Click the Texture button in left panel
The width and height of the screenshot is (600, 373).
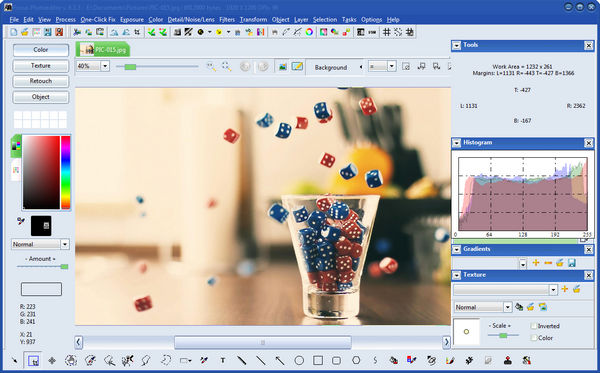(41, 65)
